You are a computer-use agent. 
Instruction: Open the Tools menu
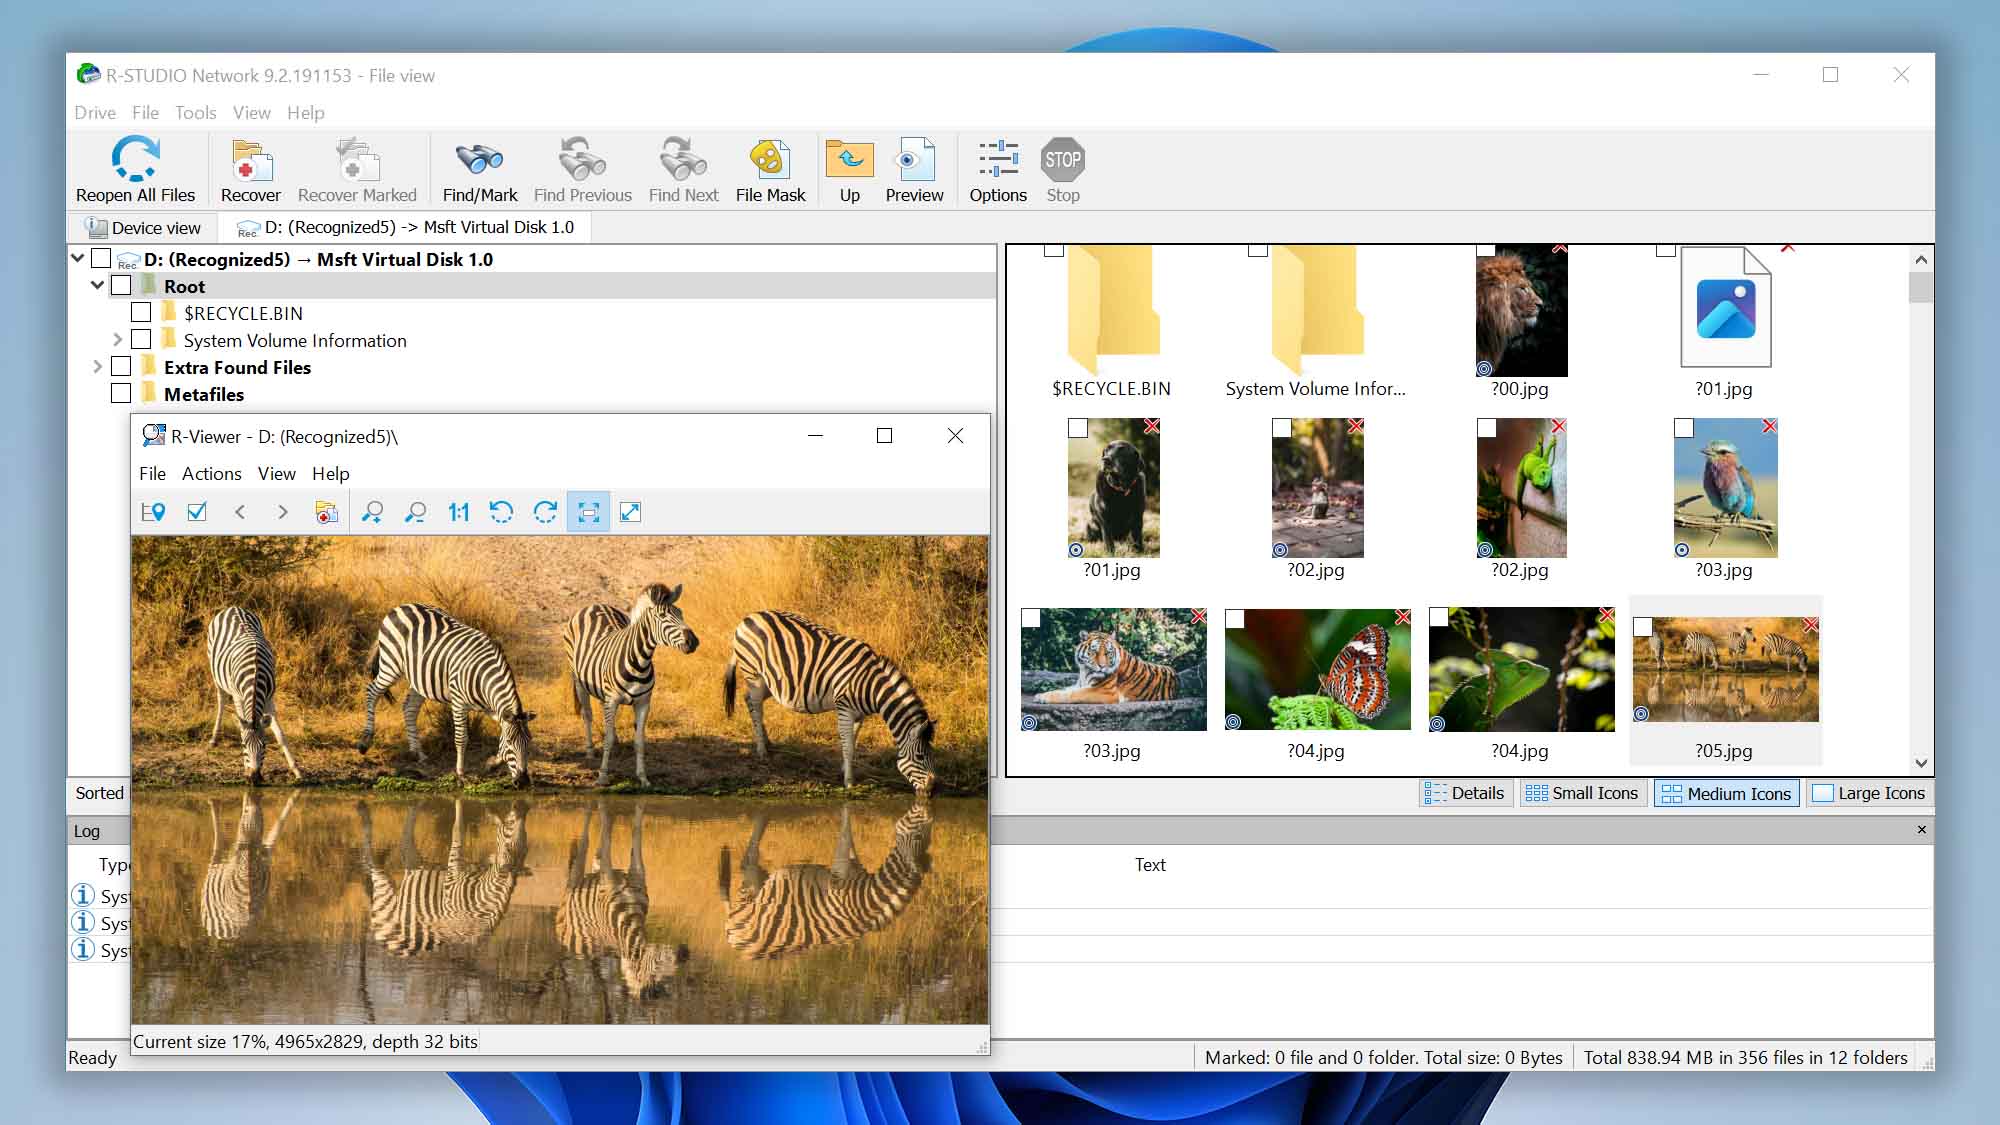[195, 113]
